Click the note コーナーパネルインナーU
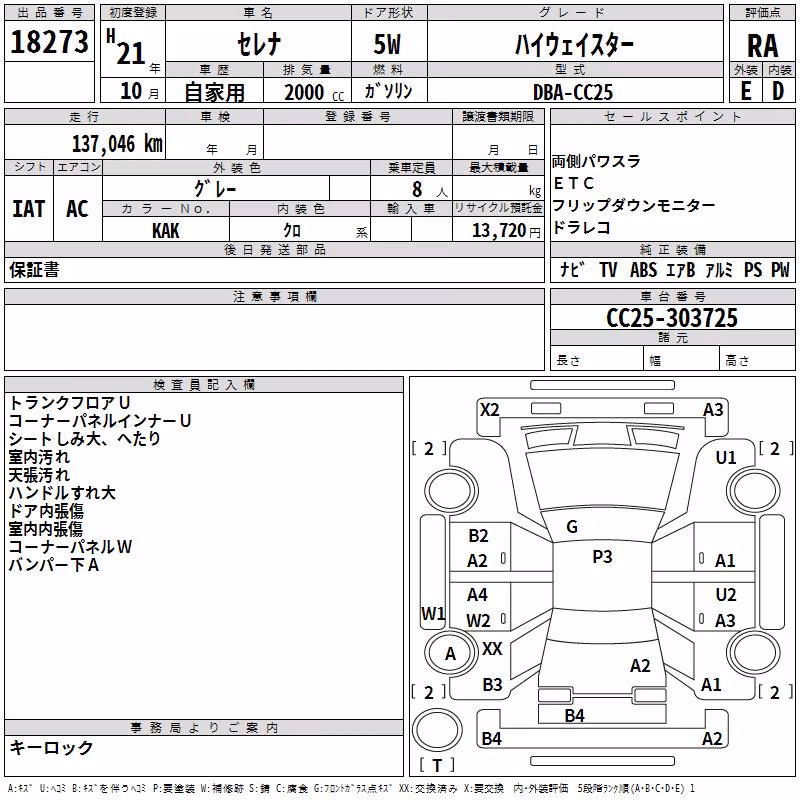 (100, 421)
